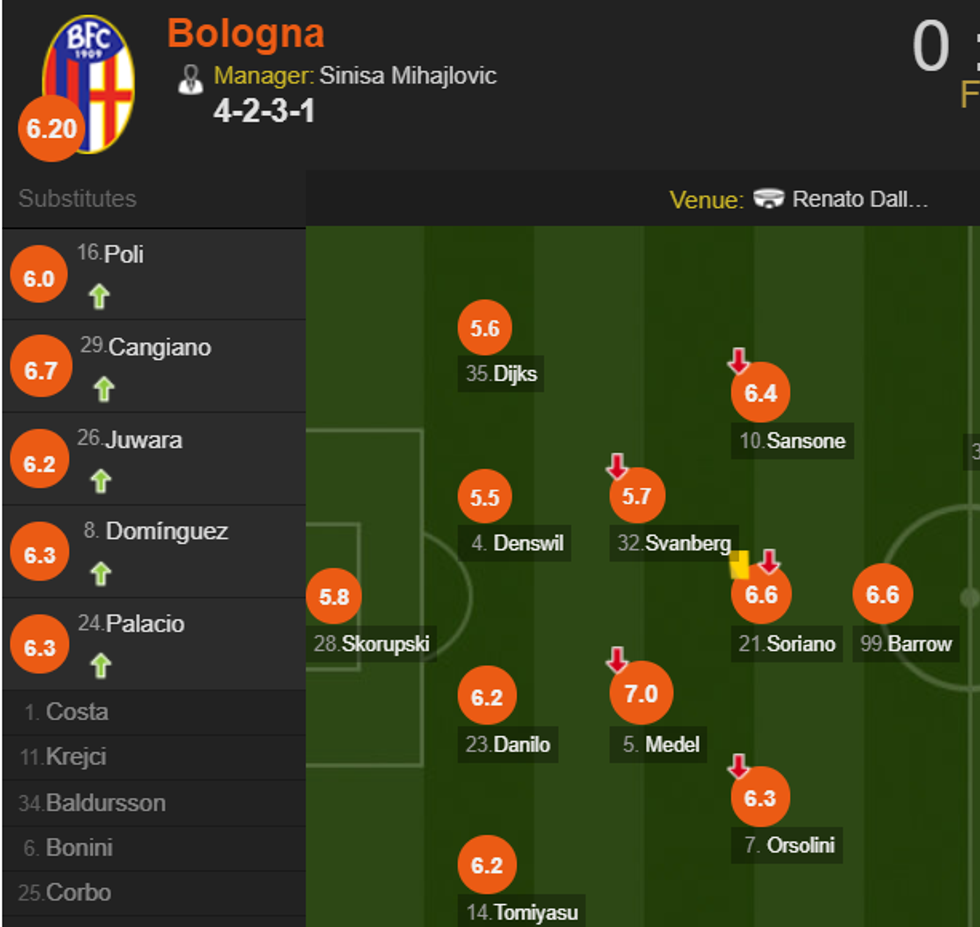Click the red sub-off arrow above Medel

tap(617, 660)
